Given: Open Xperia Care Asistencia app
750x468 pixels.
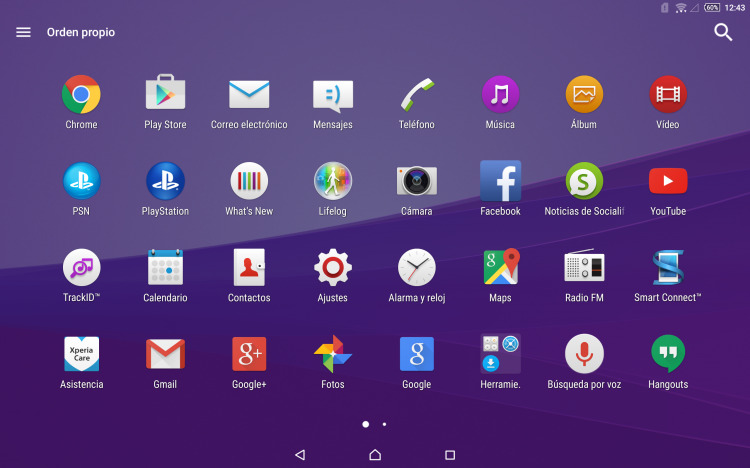Looking at the screenshot, I should tap(81, 354).
